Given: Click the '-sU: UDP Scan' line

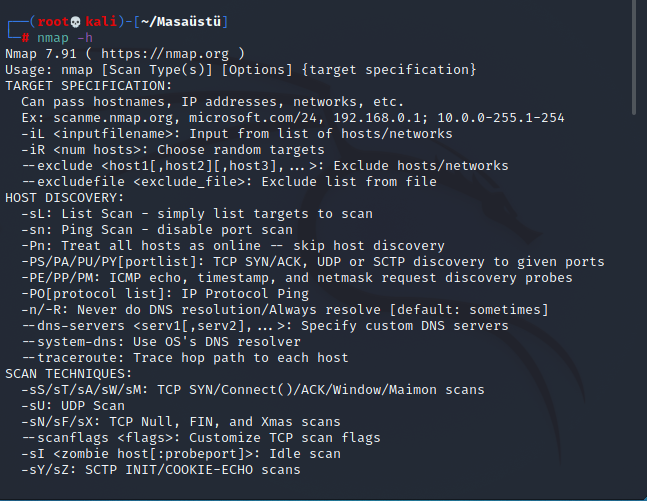Looking at the screenshot, I should [72, 405].
